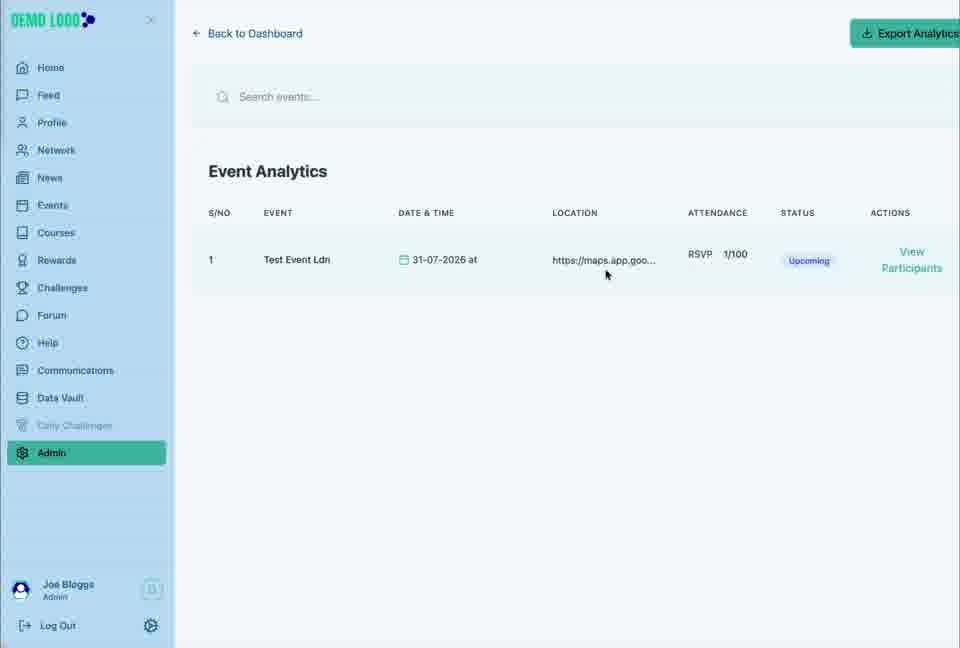
Task: Collapse the sidebar with the X icon
Action: (x=151, y=20)
